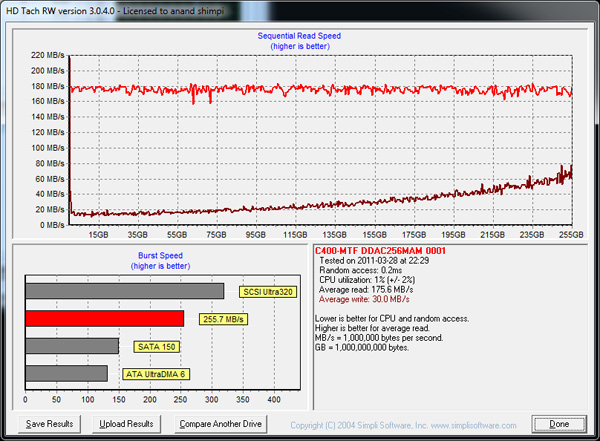Click the 'Random access: 0.2ms' line

point(360,270)
